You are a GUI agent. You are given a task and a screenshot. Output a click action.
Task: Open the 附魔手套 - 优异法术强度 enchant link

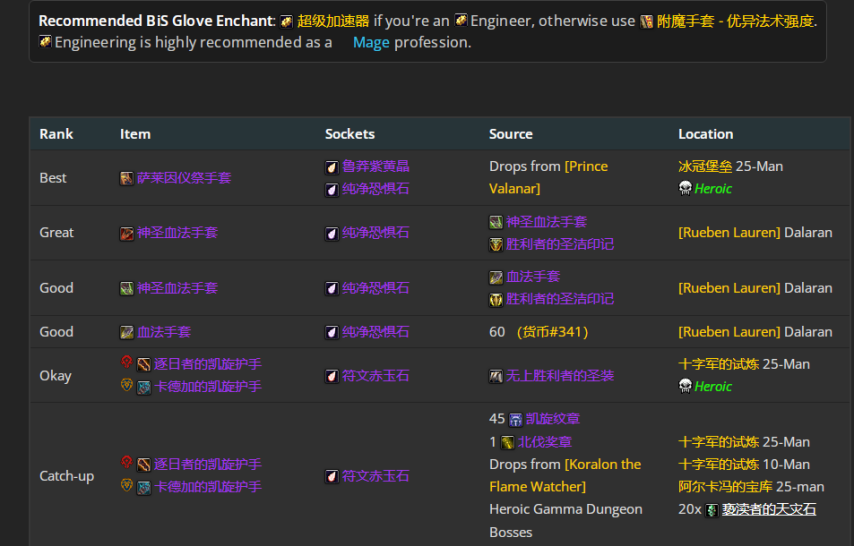pyautogui.click(x=736, y=21)
